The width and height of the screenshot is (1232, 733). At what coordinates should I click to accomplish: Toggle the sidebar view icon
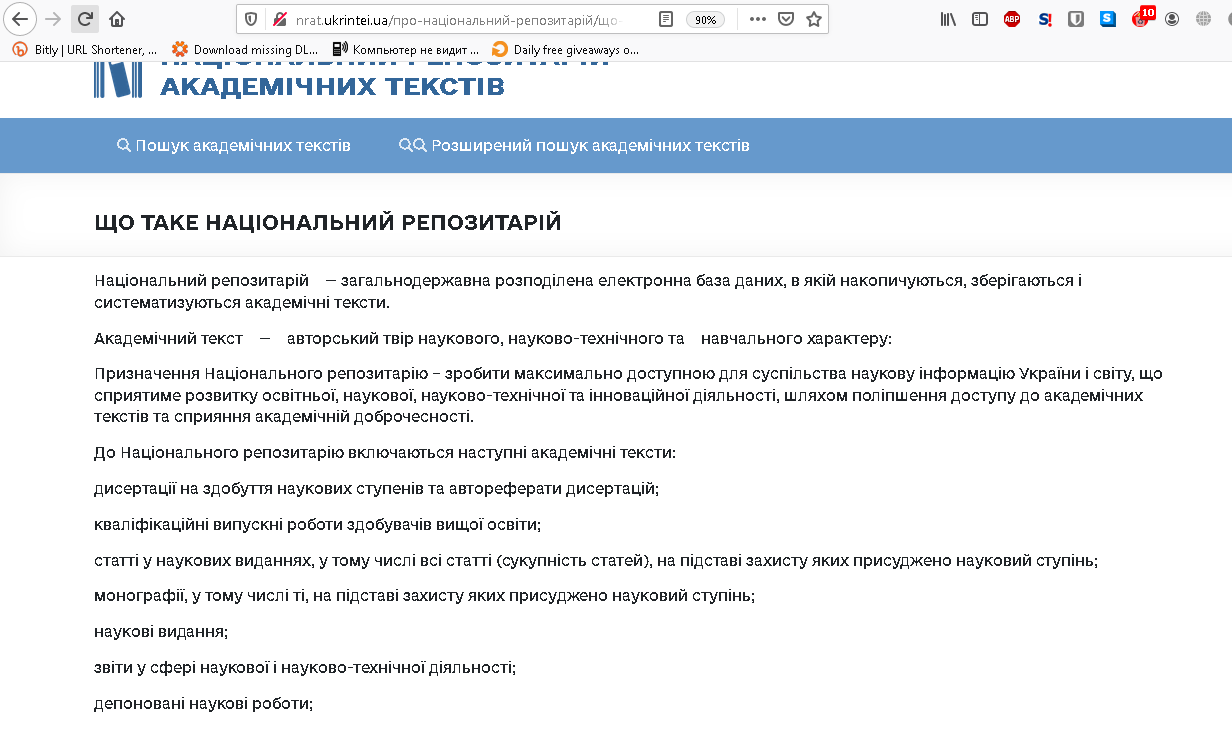pyautogui.click(x=980, y=19)
